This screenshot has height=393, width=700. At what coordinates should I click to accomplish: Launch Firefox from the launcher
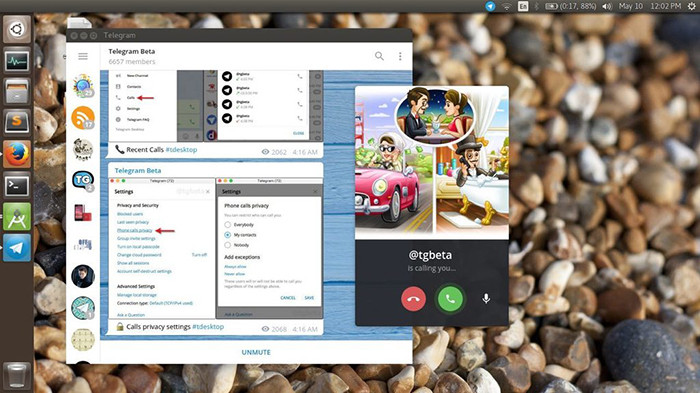point(17,154)
